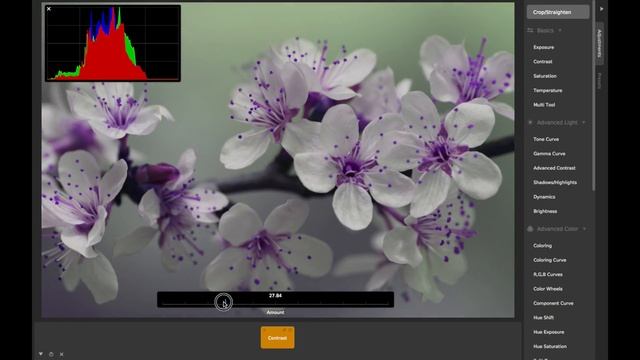Open the Brightness adjustment
640x360 pixels.
[545, 211]
